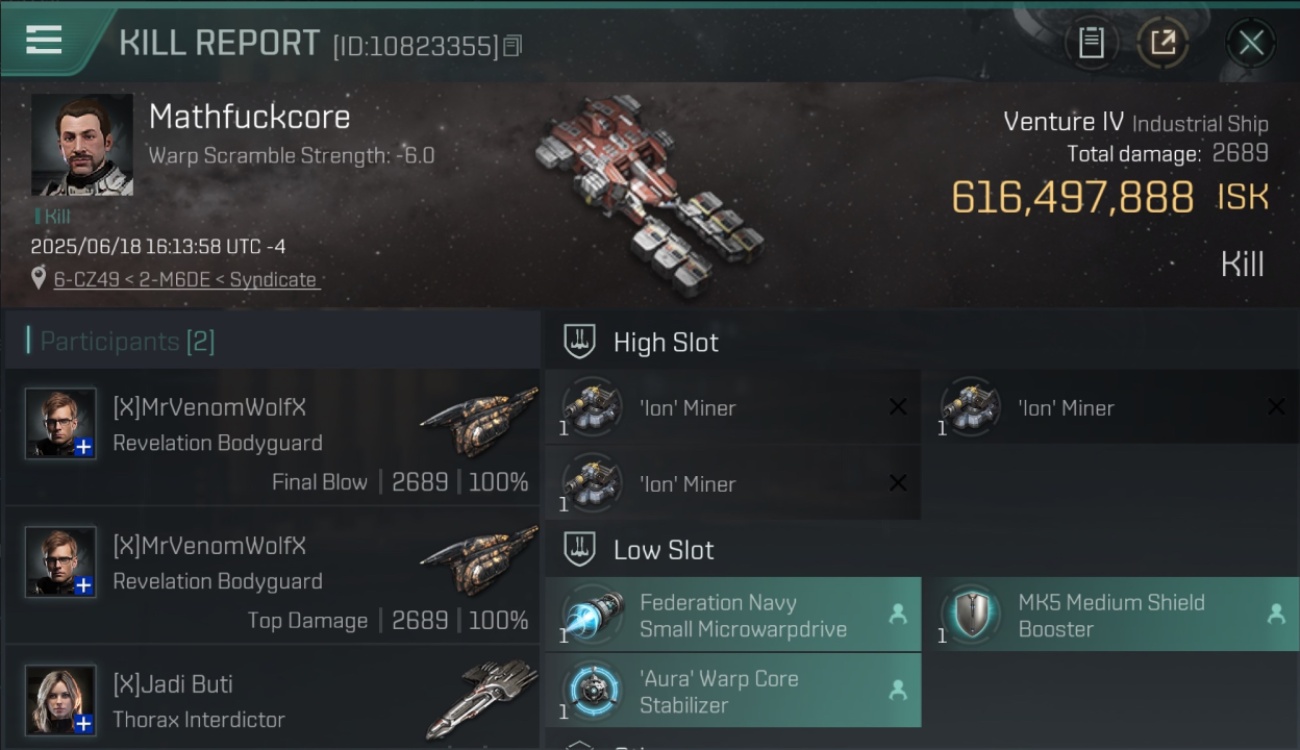
Task: Add top damage MrVenomWolfX via plus badge
Action: click(84, 585)
